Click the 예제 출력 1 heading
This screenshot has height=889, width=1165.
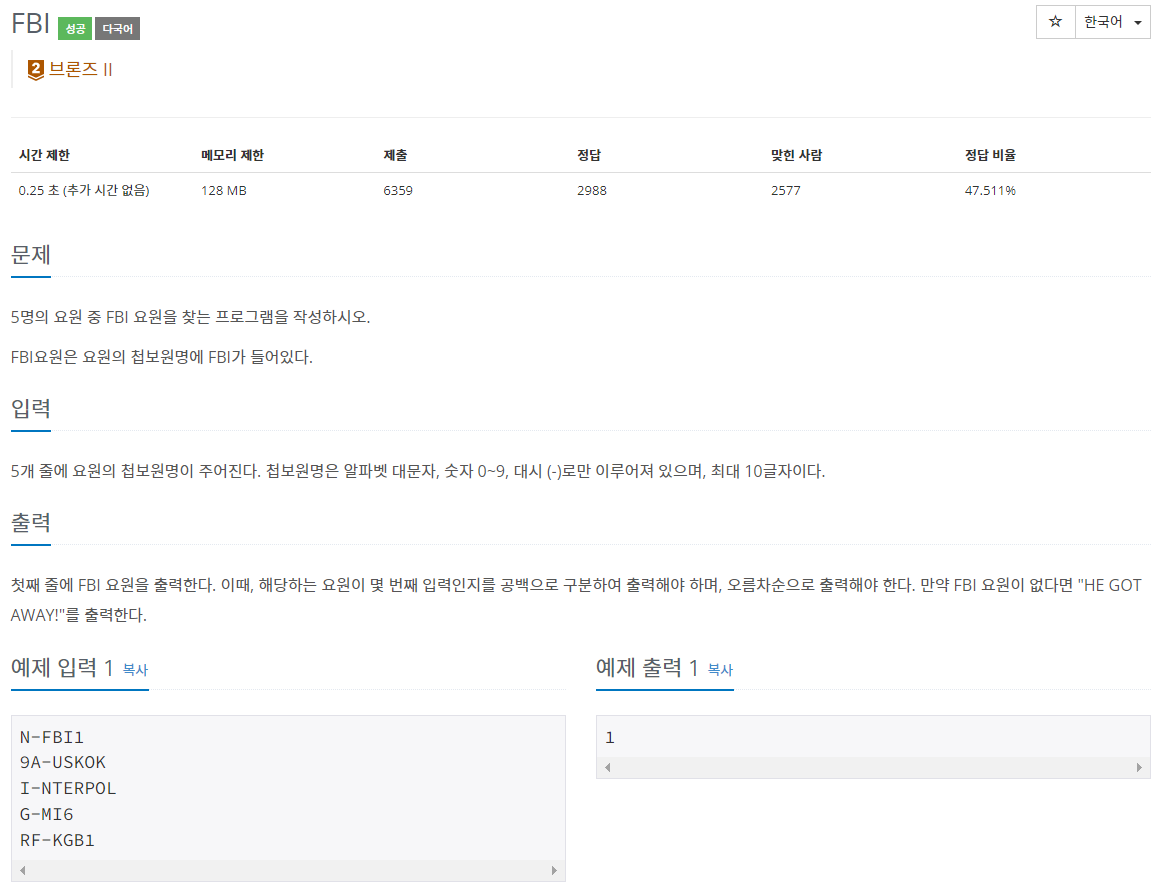pos(647,668)
